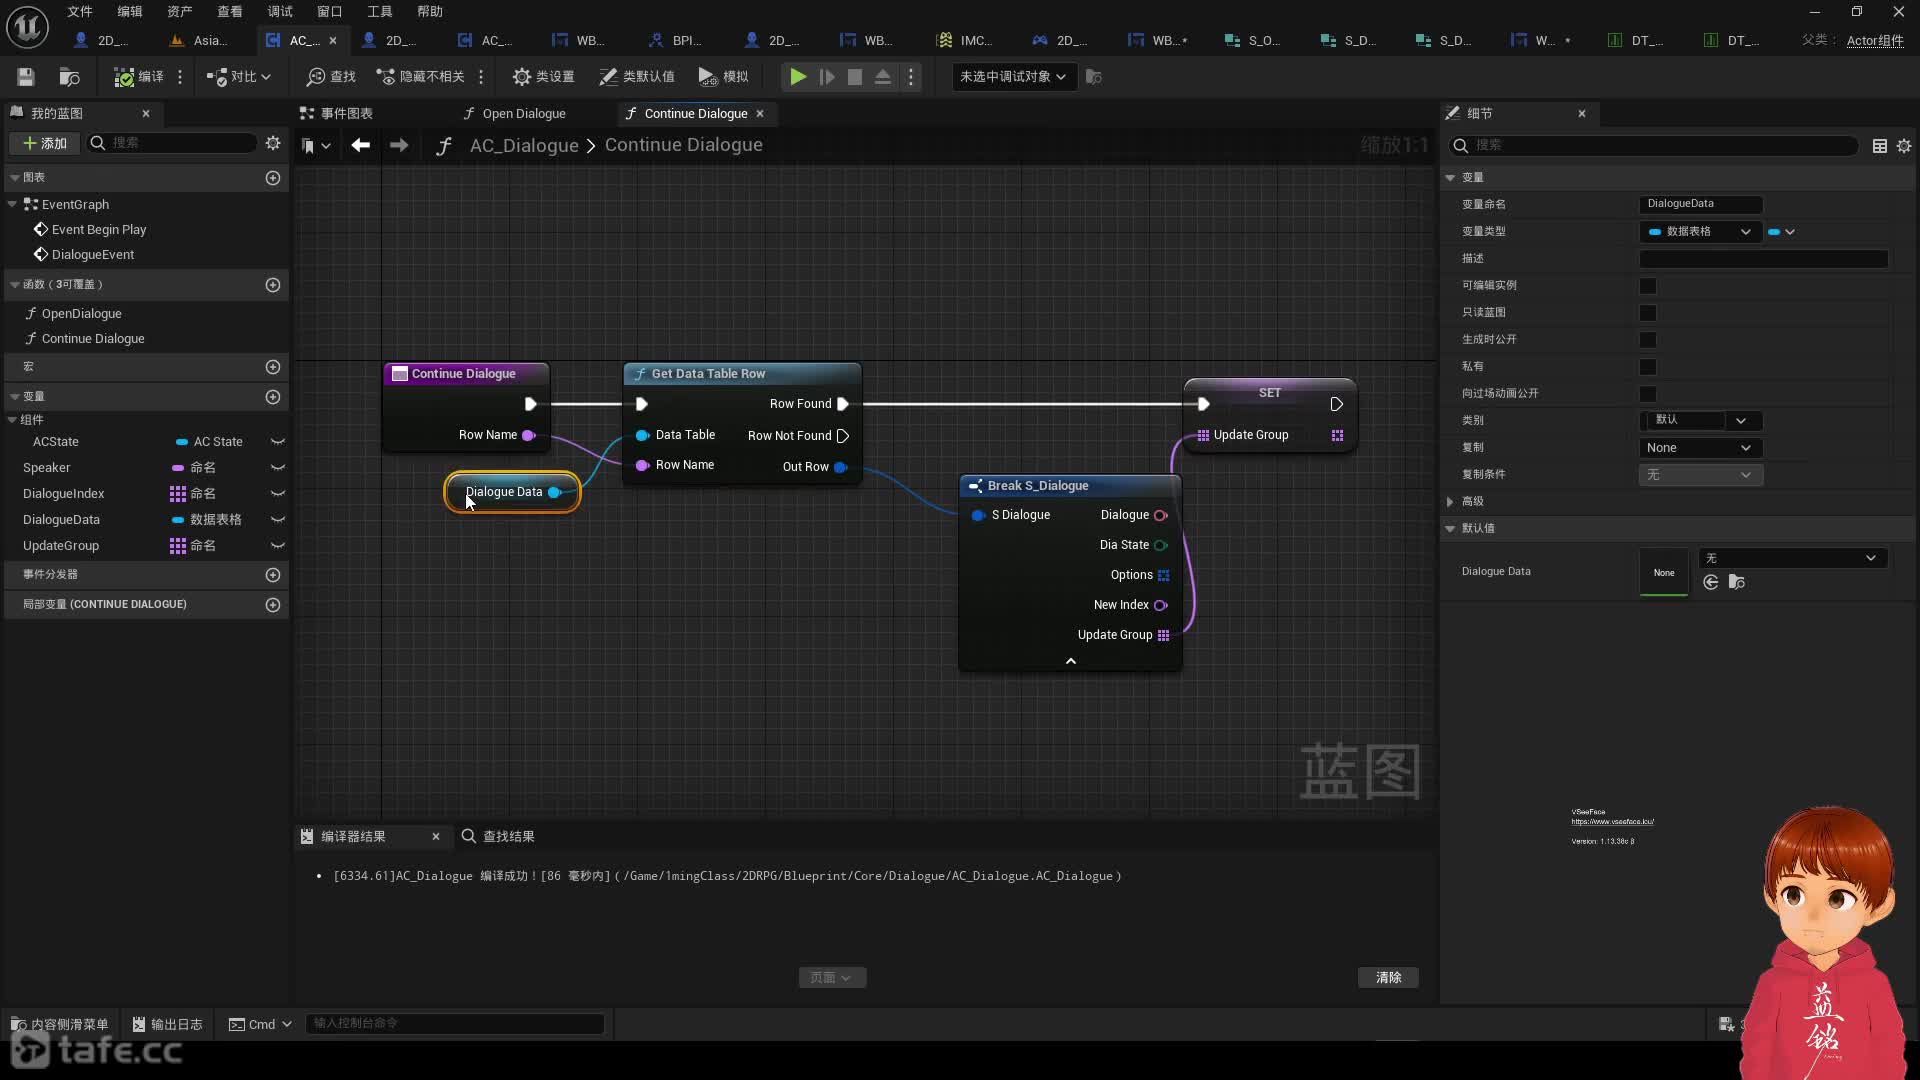
Task: Browse to asset in content browser icon
Action: 69,77
